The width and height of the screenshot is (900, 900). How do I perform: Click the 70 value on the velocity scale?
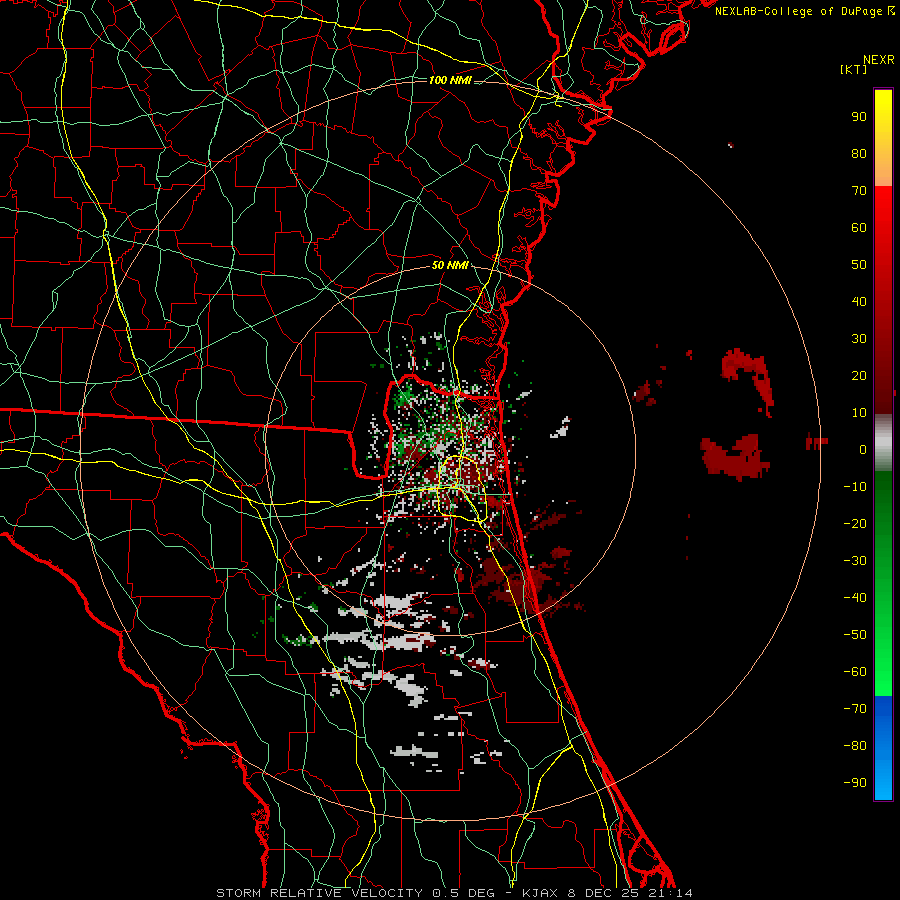(x=859, y=191)
